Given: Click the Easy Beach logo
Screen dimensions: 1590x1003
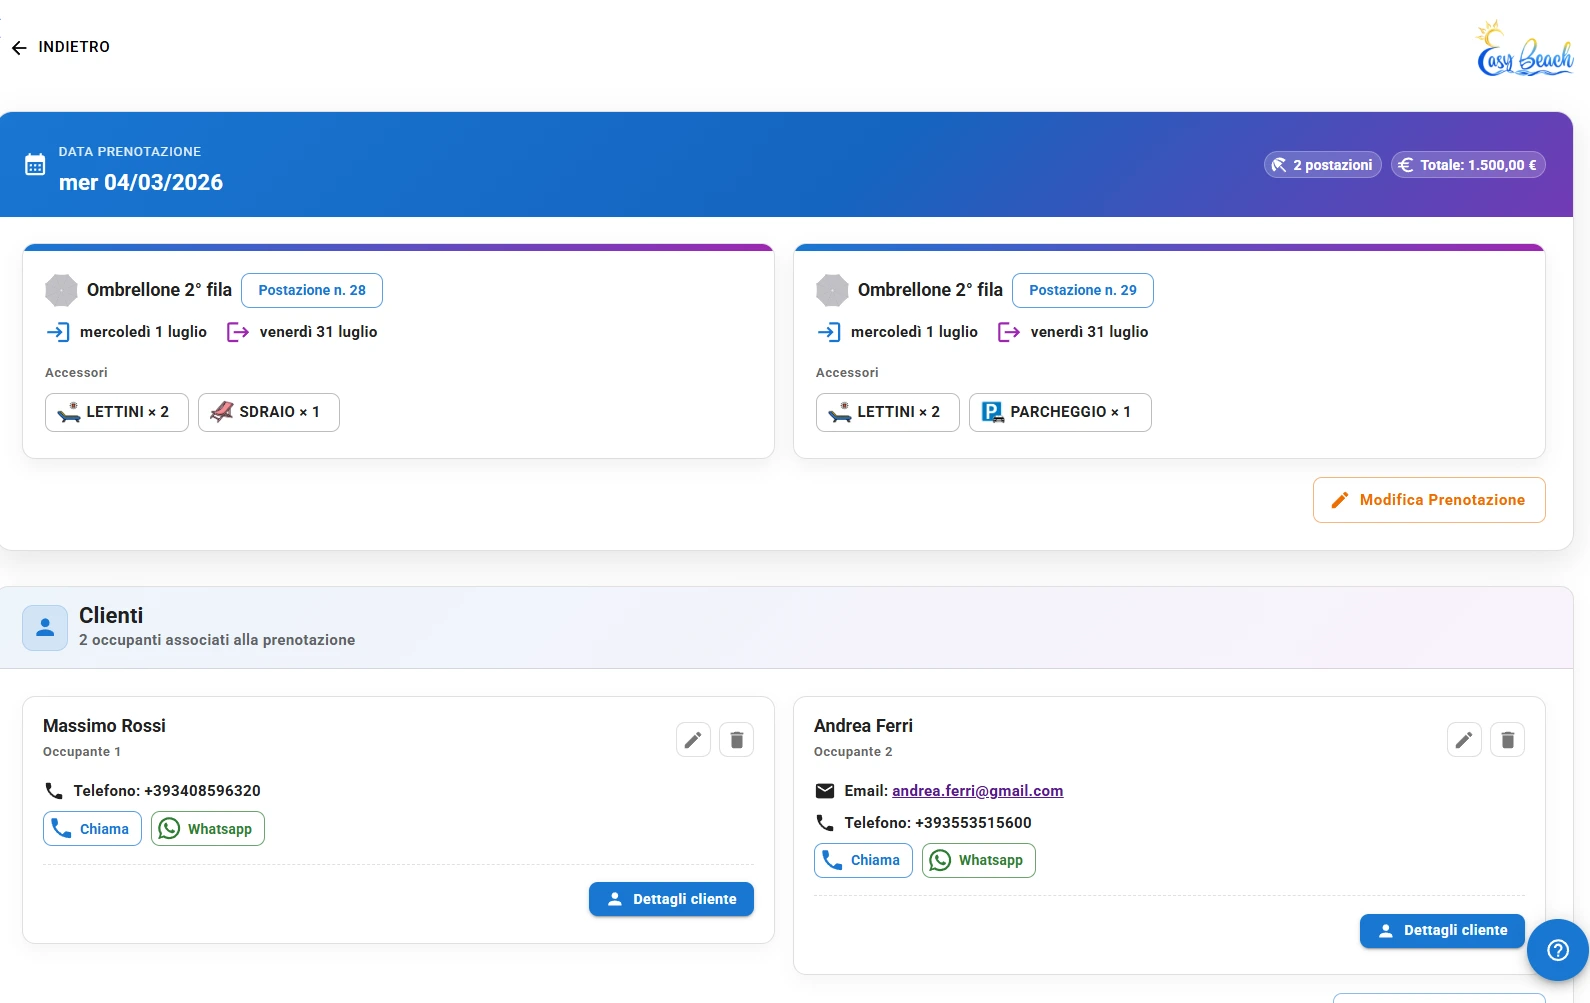Looking at the screenshot, I should tap(1524, 50).
